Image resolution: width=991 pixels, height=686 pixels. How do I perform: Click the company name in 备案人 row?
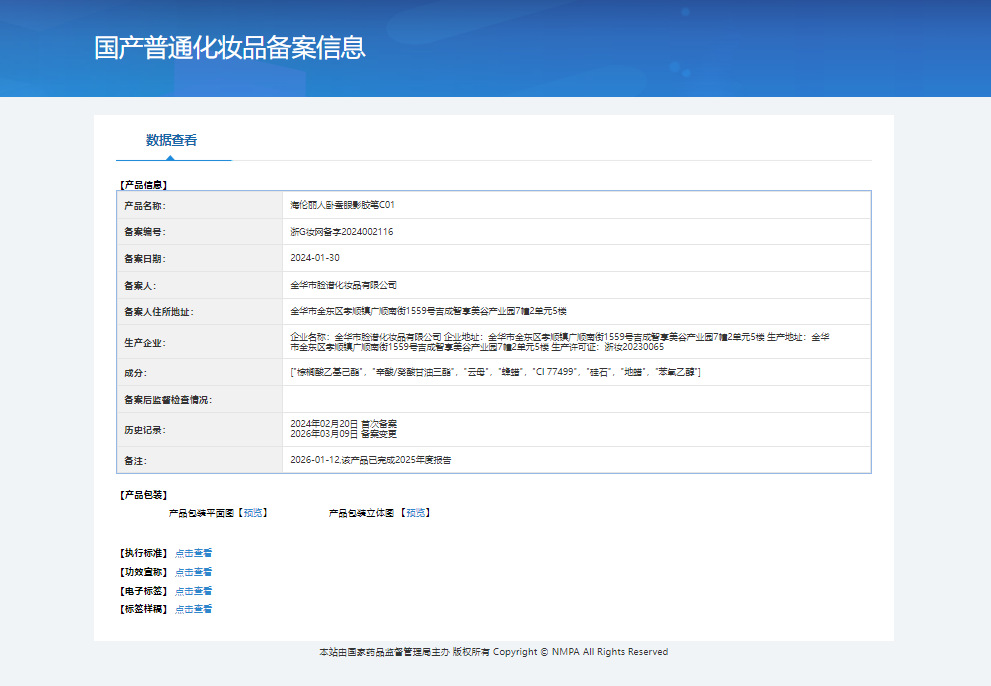(343, 285)
